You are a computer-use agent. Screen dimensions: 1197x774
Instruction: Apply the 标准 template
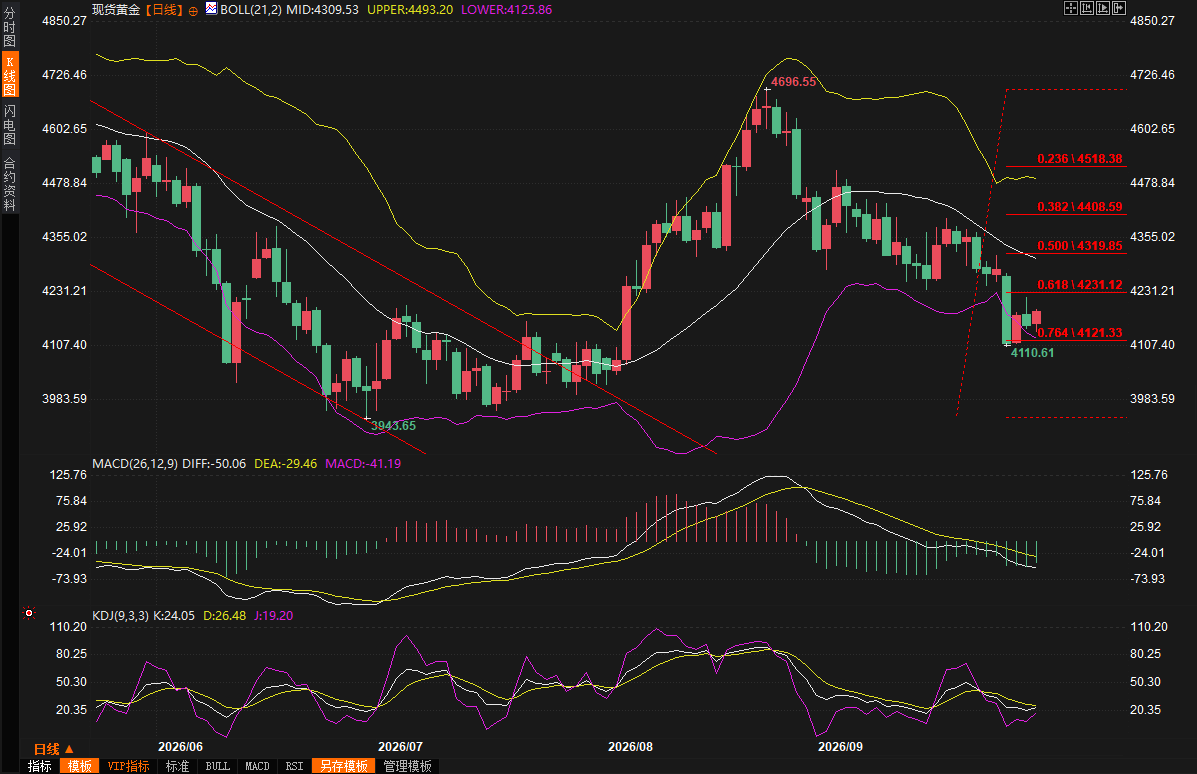[x=177, y=766]
